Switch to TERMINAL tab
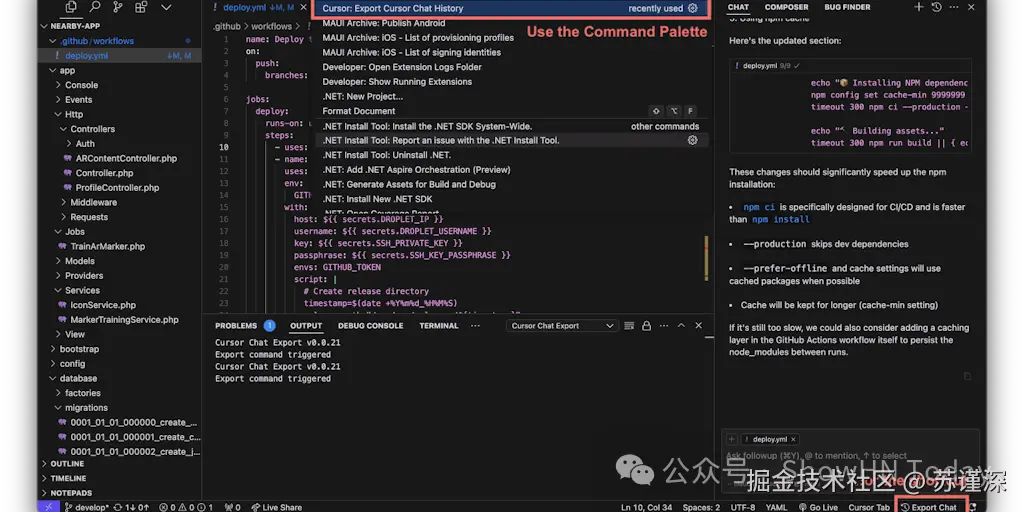The image size is (1024, 512). coord(439,325)
